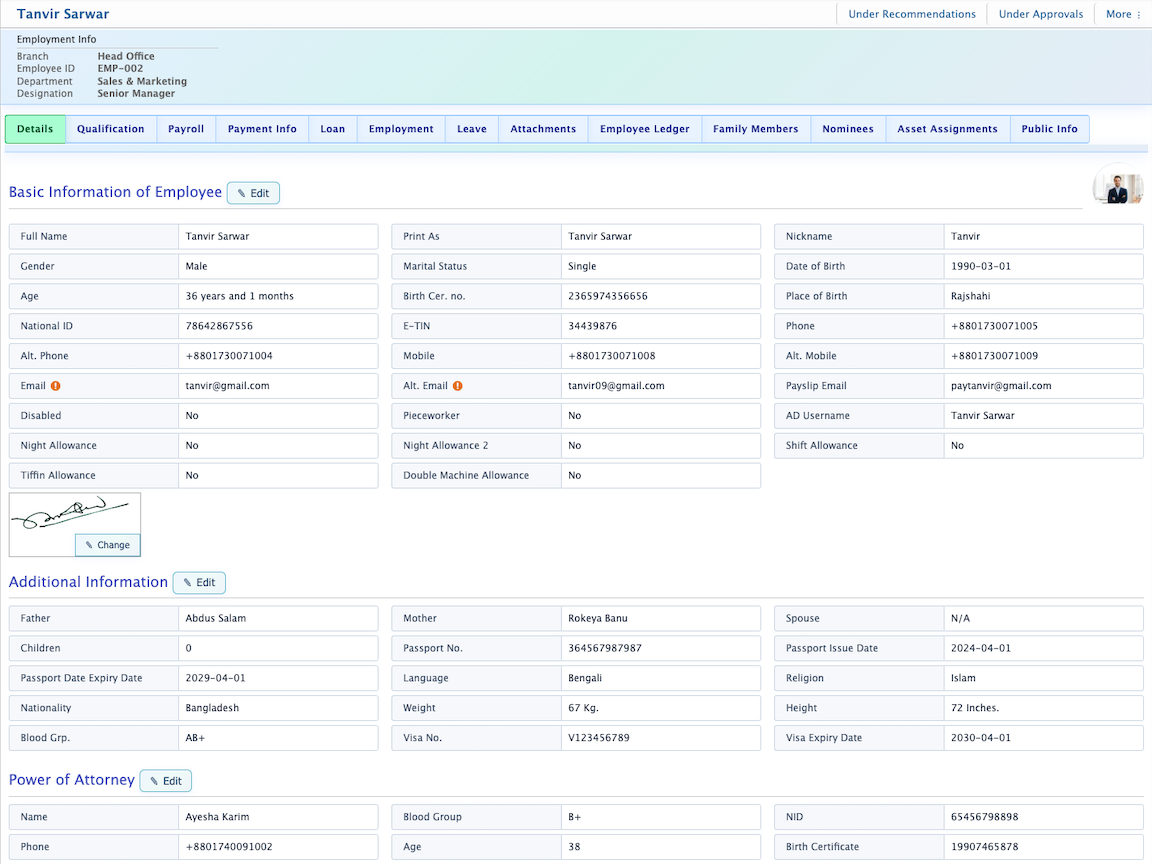Select the Payment Info tab
The width and height of the screenshot is (1152, 864).
[261, 128]
